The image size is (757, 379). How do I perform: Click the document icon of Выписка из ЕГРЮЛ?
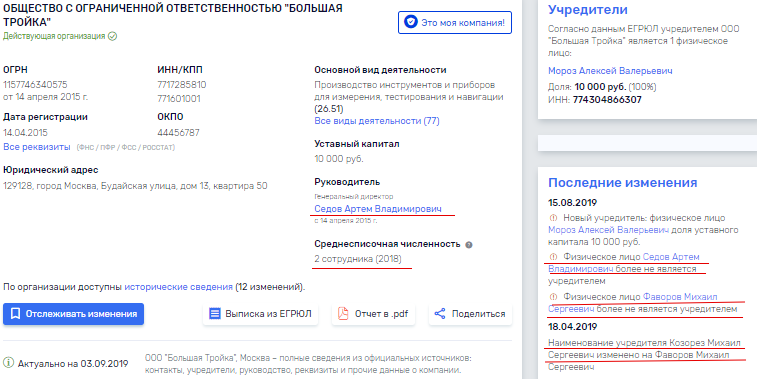(x=214, y=314)
